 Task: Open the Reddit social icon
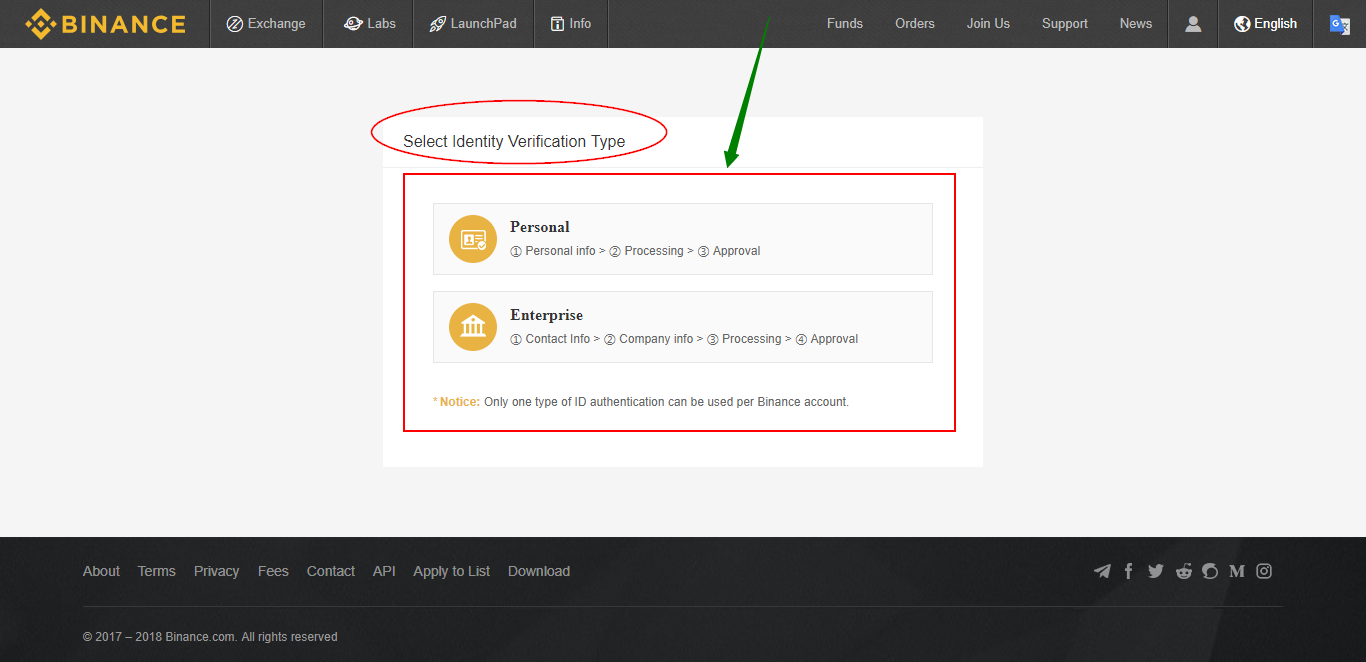coord(1184,571)
